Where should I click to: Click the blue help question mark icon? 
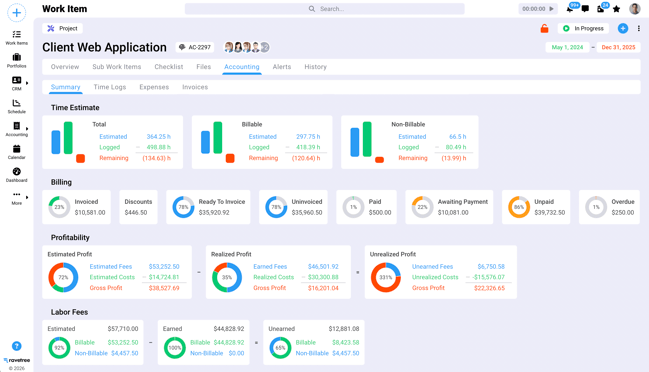(x=17, y=346)
